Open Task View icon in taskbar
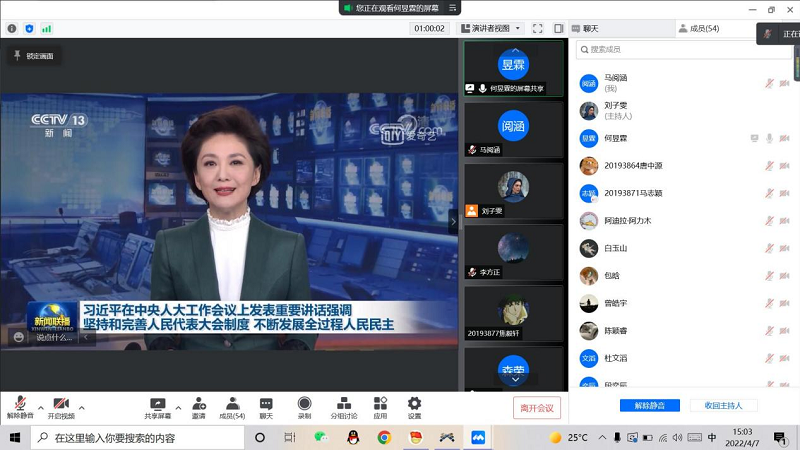The image size is (800, 450). (290, 437)
